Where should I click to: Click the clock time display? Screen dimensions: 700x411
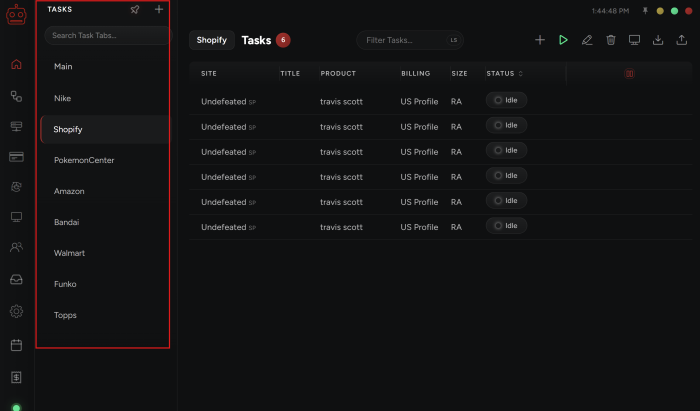tap(610, 11)
